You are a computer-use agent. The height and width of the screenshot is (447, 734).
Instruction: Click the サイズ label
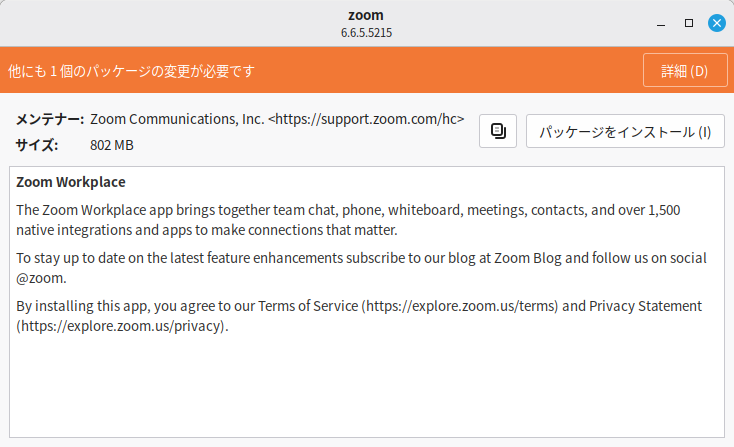37,145
